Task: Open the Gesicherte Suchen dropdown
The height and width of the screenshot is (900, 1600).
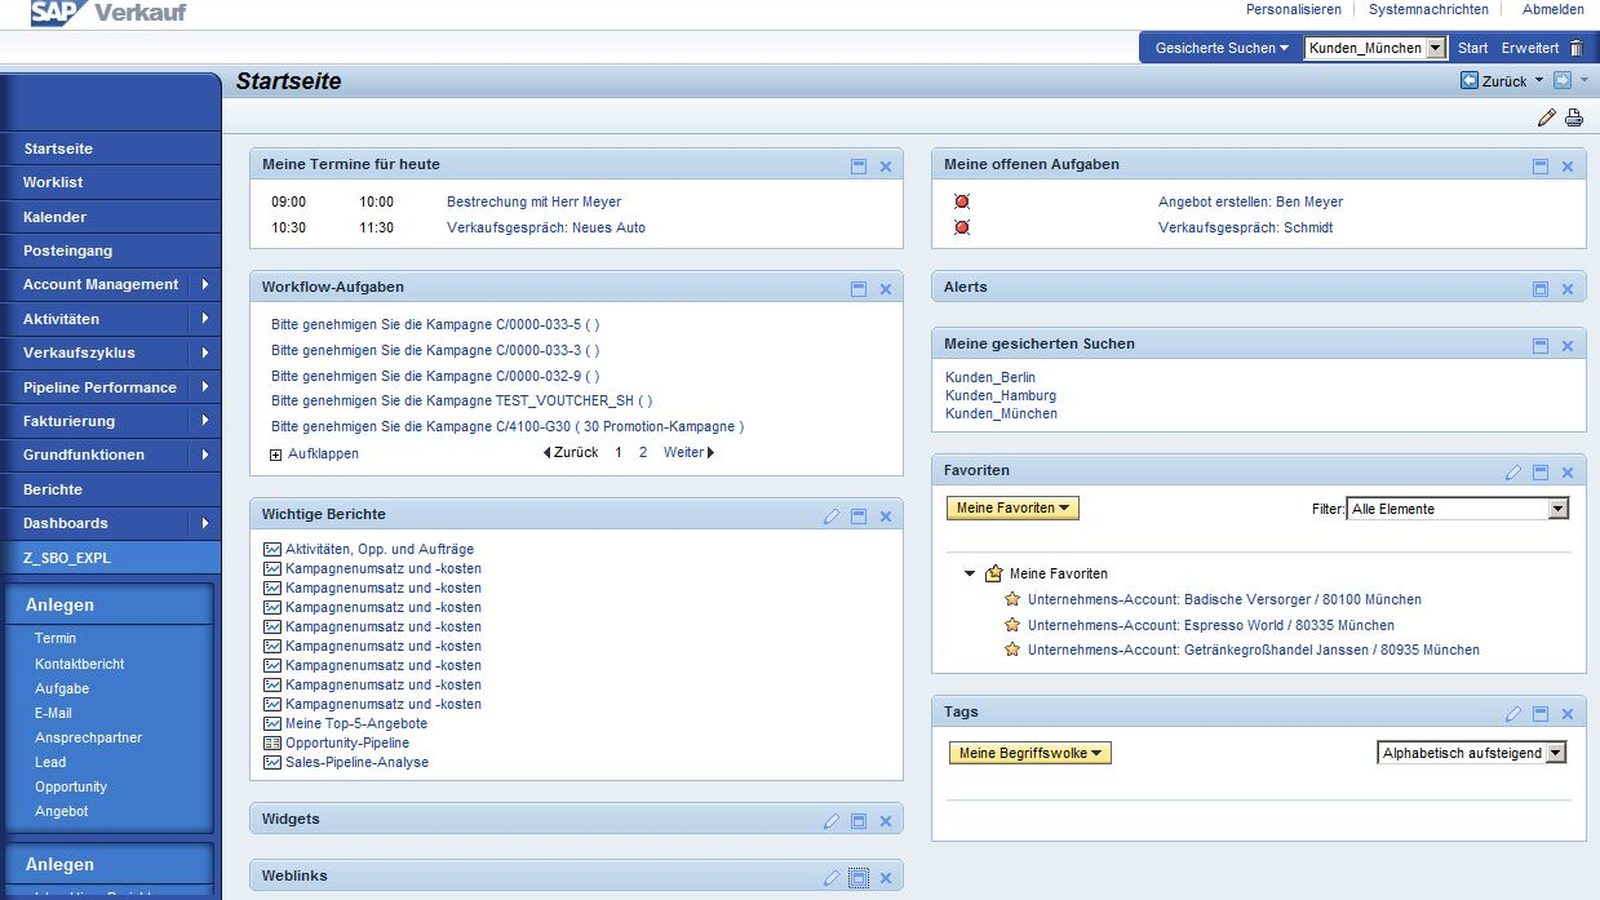Action: (x=1221, y=48)
